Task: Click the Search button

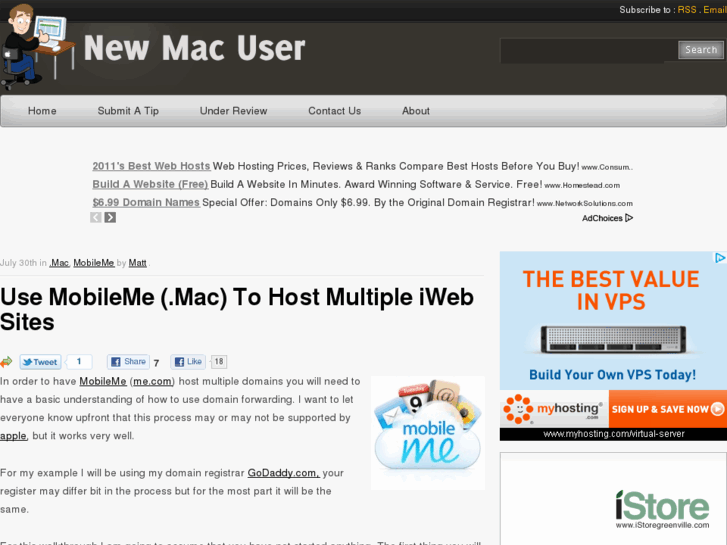Action: [701, 50]
